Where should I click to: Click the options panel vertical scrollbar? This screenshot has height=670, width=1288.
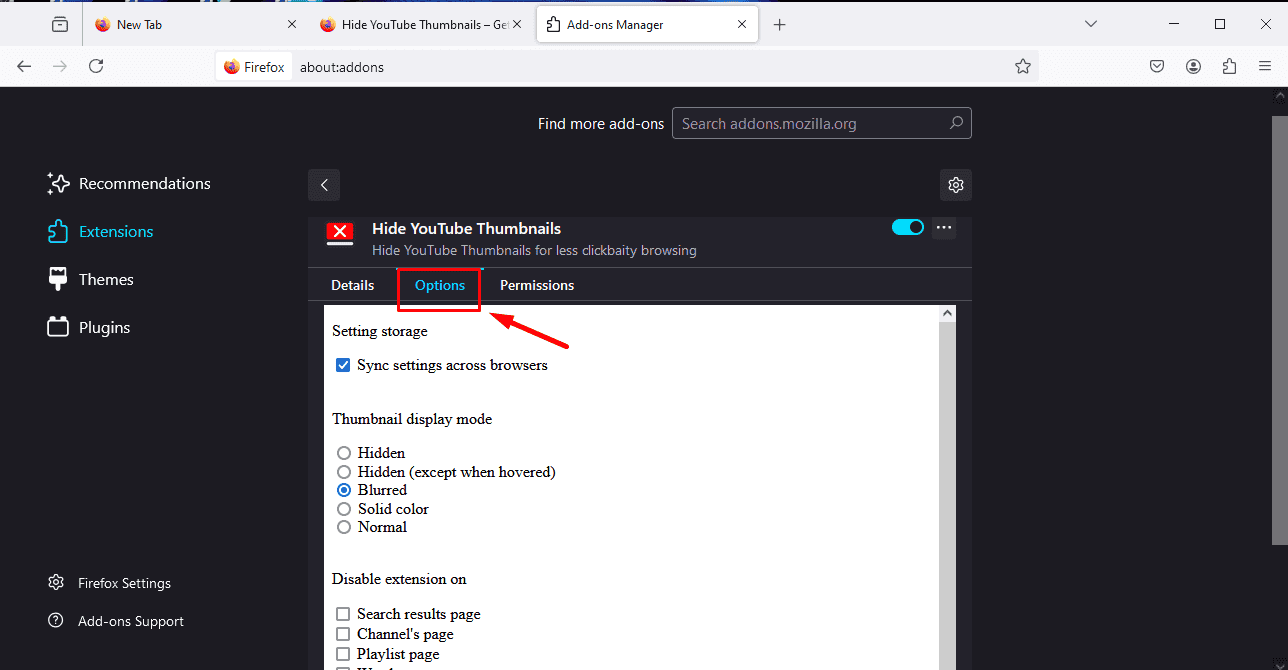(x=948, y=496)
